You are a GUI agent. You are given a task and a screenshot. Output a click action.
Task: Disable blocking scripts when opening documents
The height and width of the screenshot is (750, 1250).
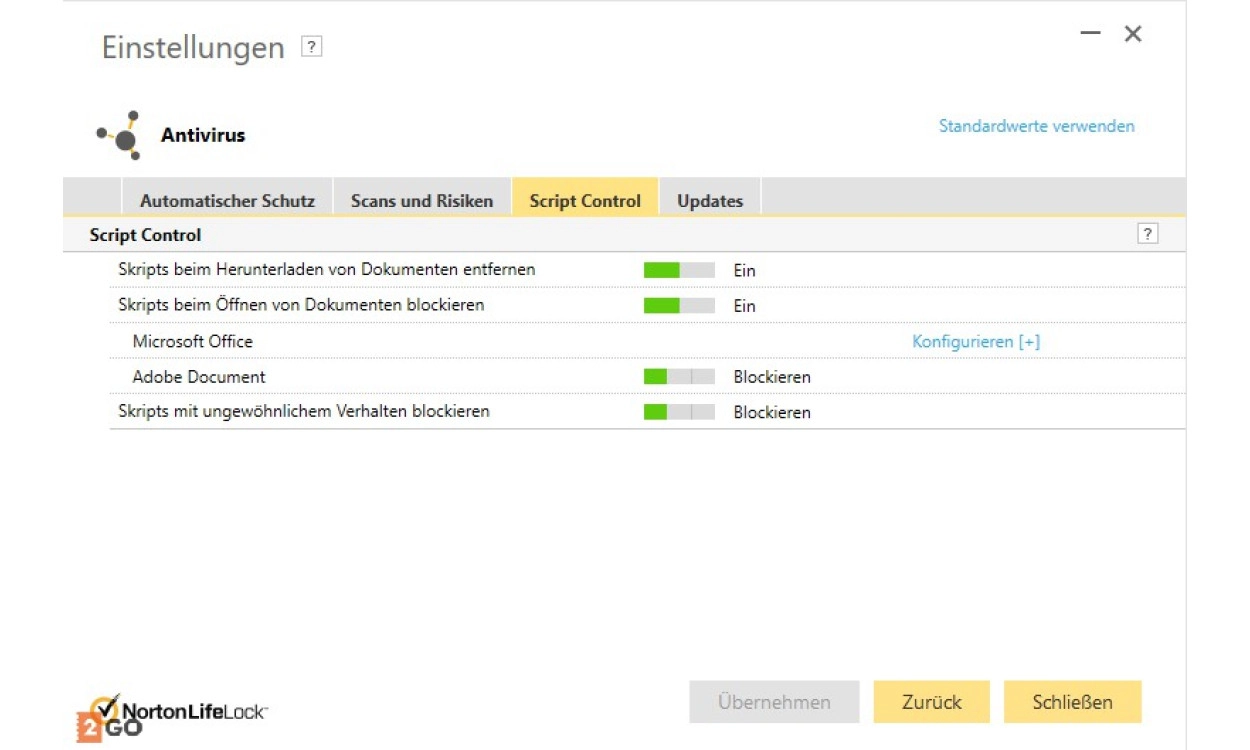pos(679,306)
